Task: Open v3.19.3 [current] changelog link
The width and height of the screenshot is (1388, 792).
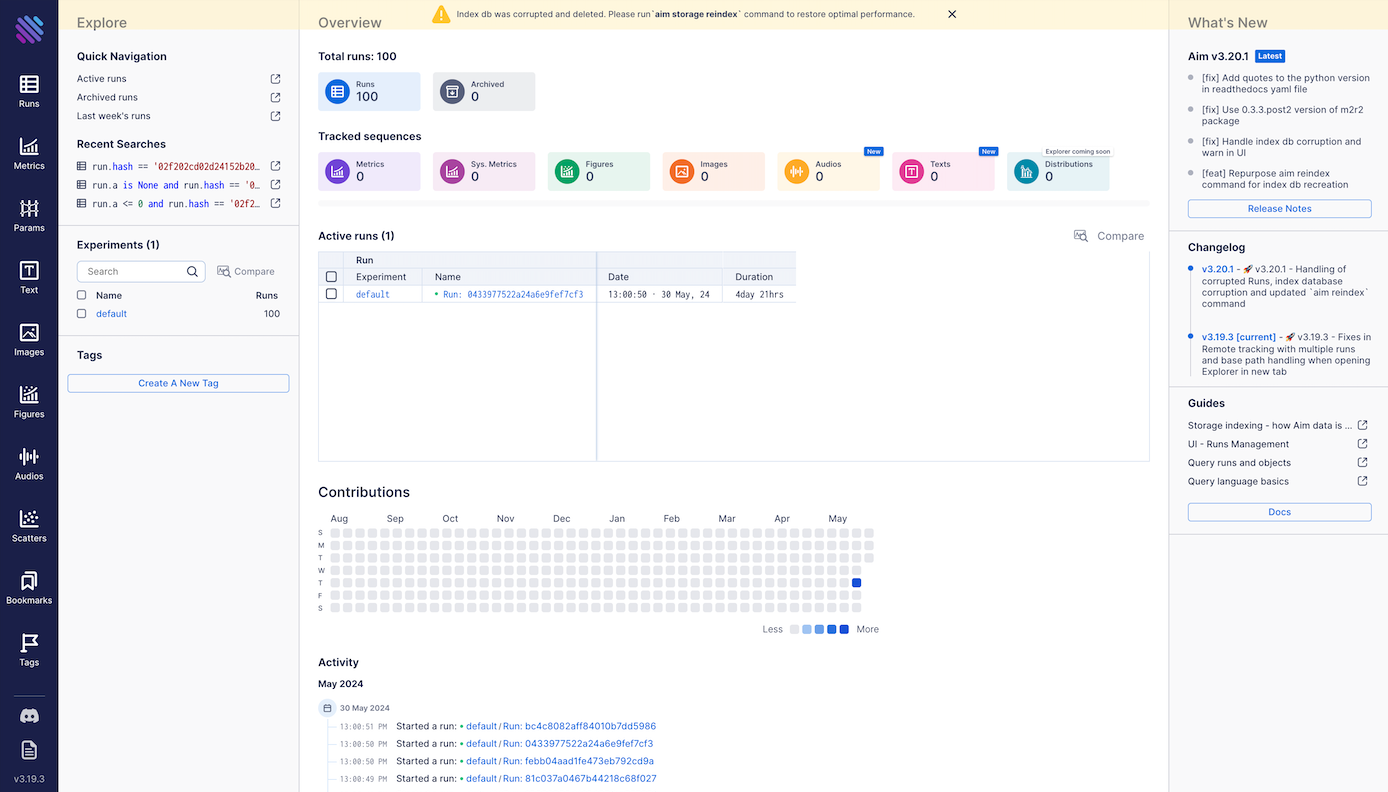Action: [x=1239, y=337]
